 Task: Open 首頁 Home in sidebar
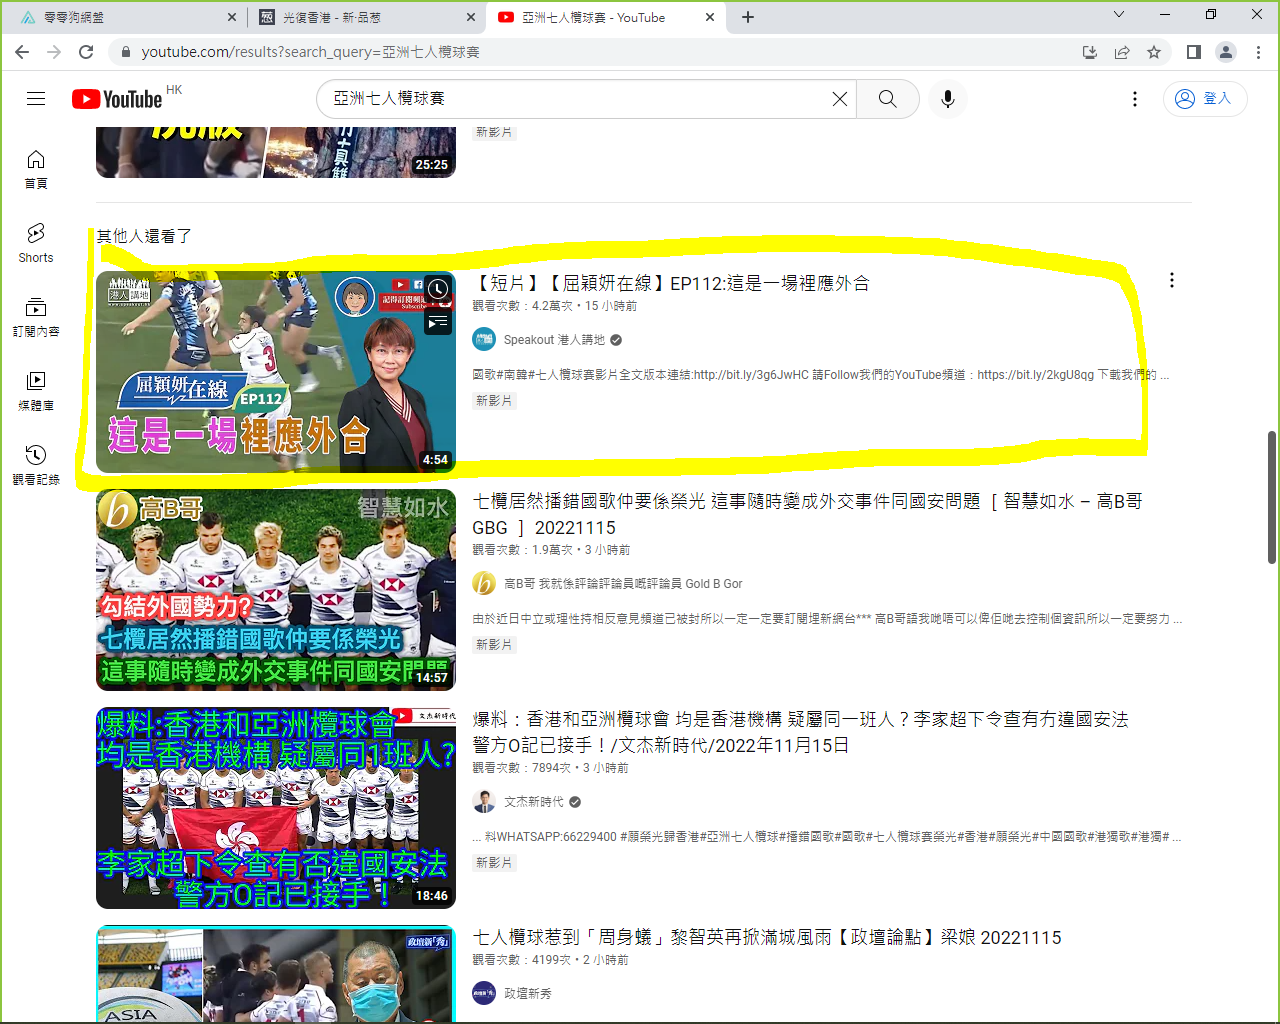(x=36, y=169)
